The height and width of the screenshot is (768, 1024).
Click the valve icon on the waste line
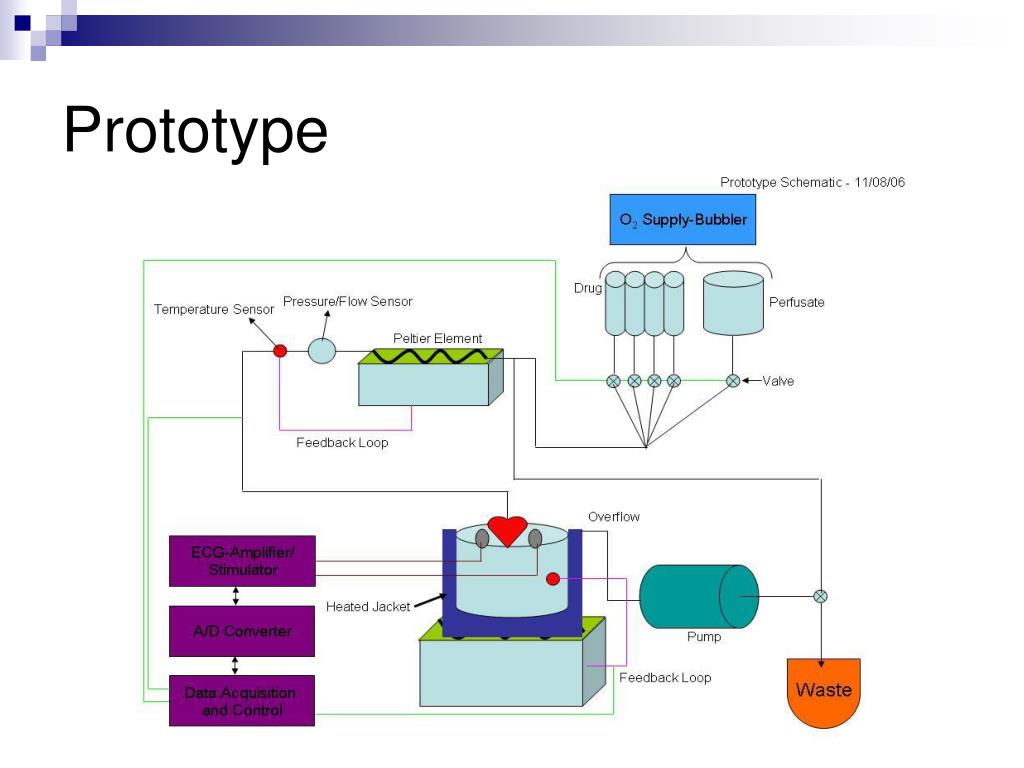(820, 596)
